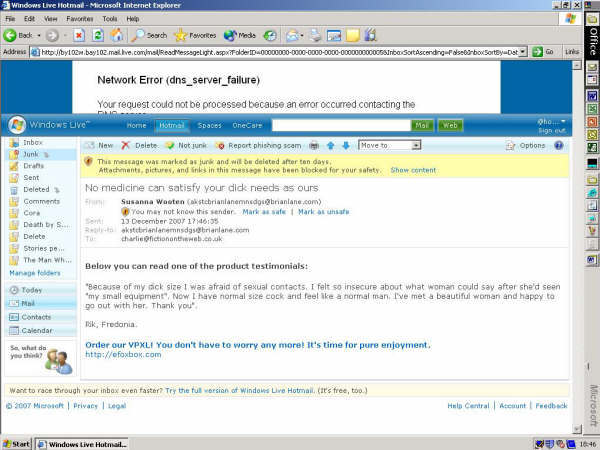Screen dimensions: 600x450
Task: Open the Inbox folder
Action: click(x=33, y=142)
